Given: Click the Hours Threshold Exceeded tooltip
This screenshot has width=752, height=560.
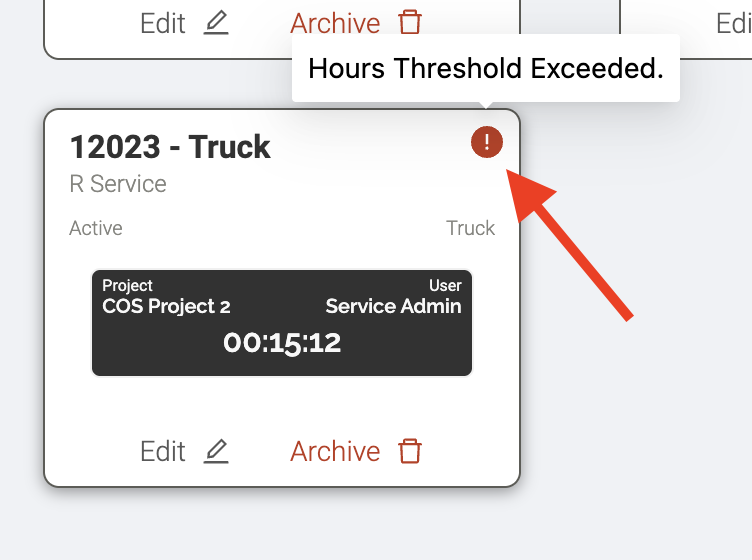Looking at the screenshot, I should [486, 68].
